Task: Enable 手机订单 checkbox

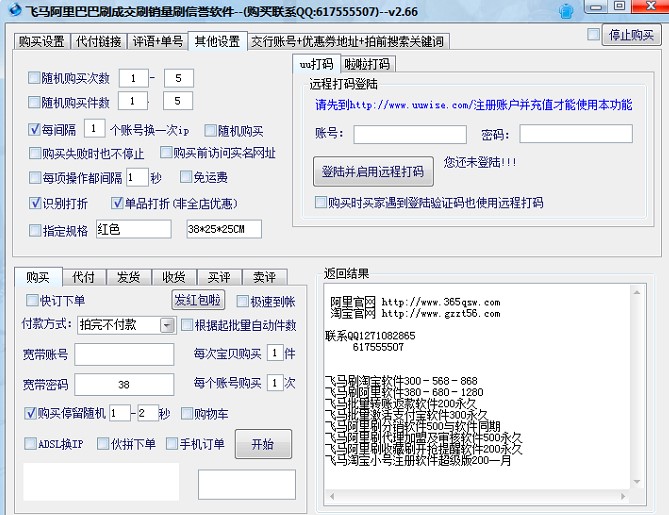Action: [x=172, y=443]
